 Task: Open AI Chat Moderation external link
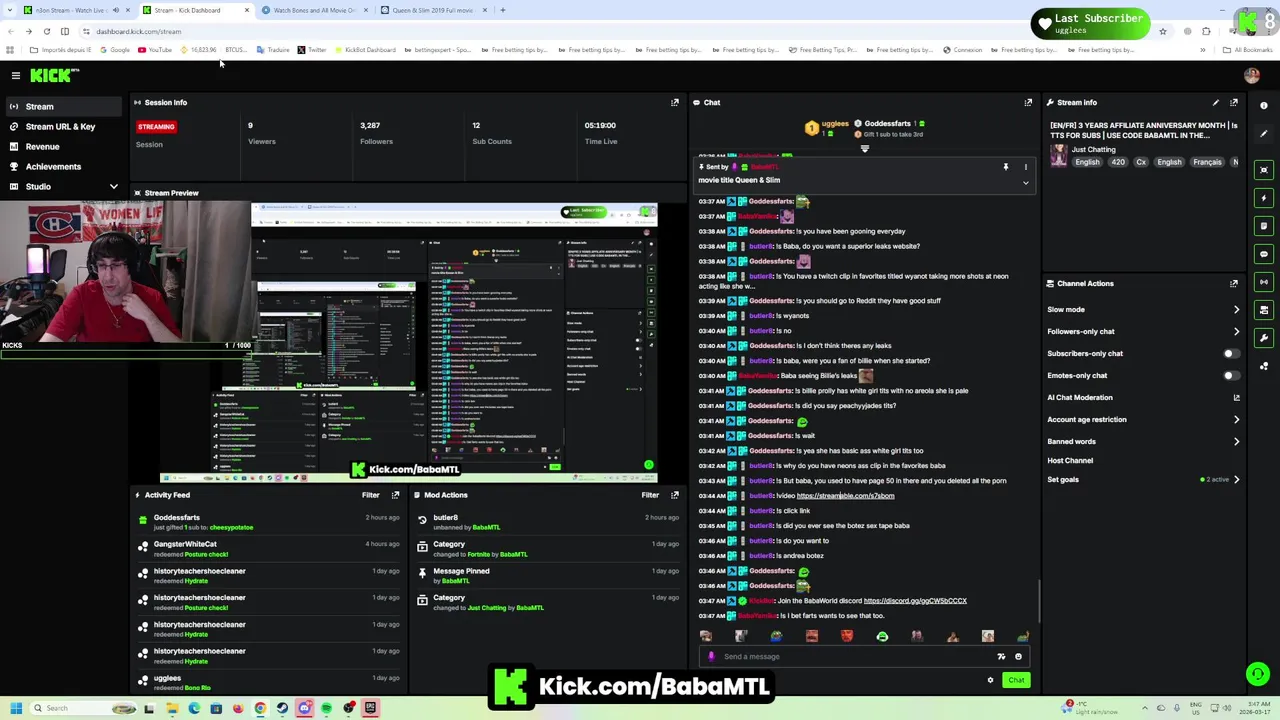click(1236, 398)
